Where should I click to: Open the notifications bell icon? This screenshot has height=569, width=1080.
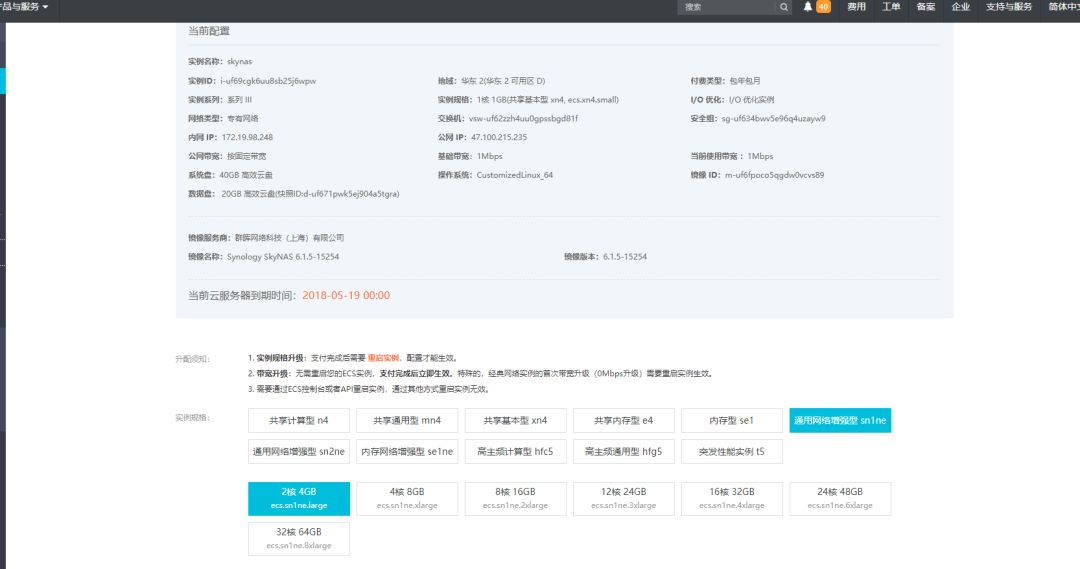pos(808,7)
